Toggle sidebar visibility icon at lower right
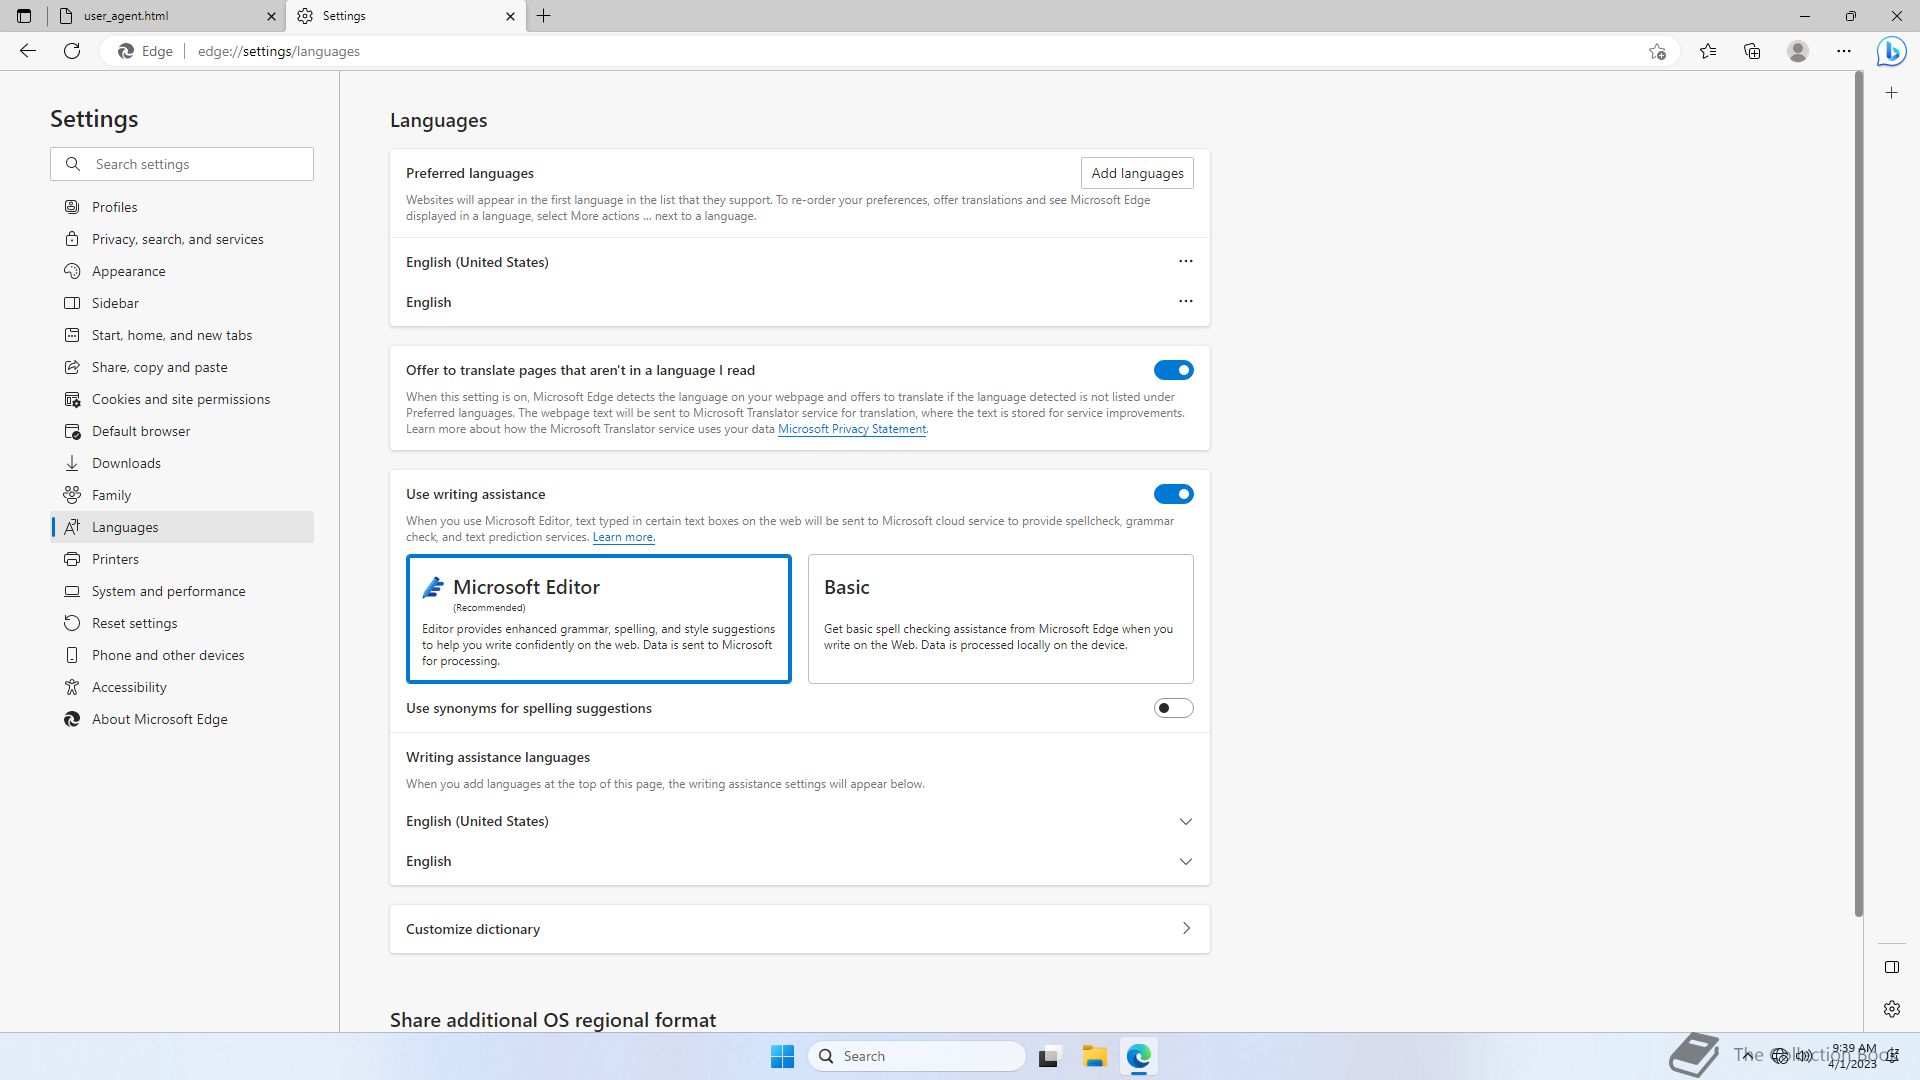 (x=1891, y=967)
